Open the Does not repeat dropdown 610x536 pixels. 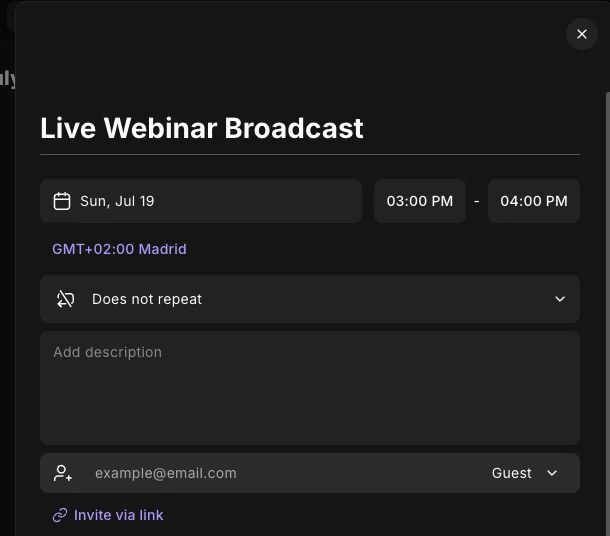pos(310,299)
